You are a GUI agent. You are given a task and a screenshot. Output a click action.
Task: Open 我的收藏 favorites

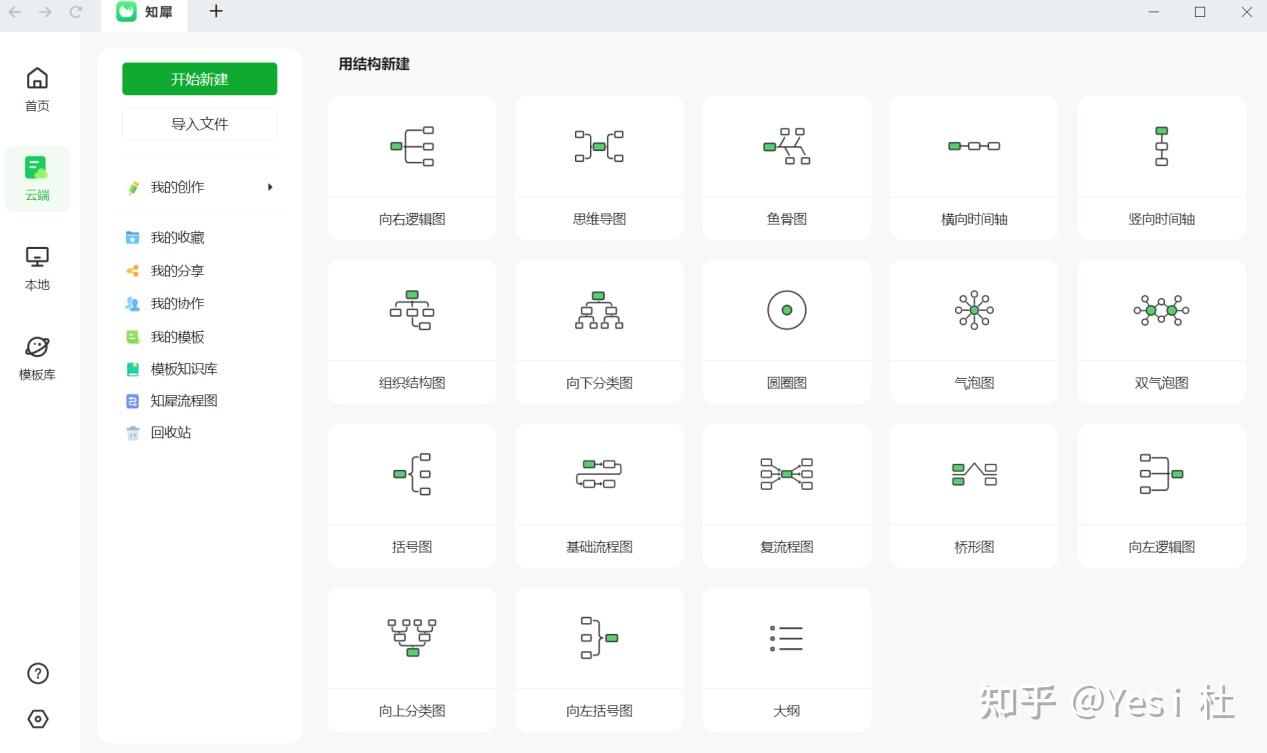[177, 237]
